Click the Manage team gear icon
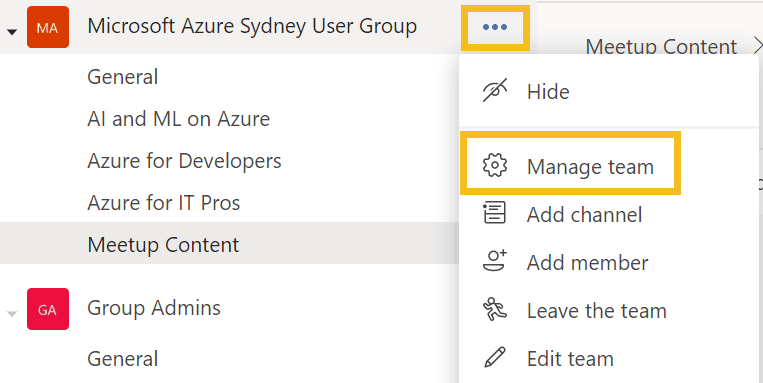 [495, 165]
